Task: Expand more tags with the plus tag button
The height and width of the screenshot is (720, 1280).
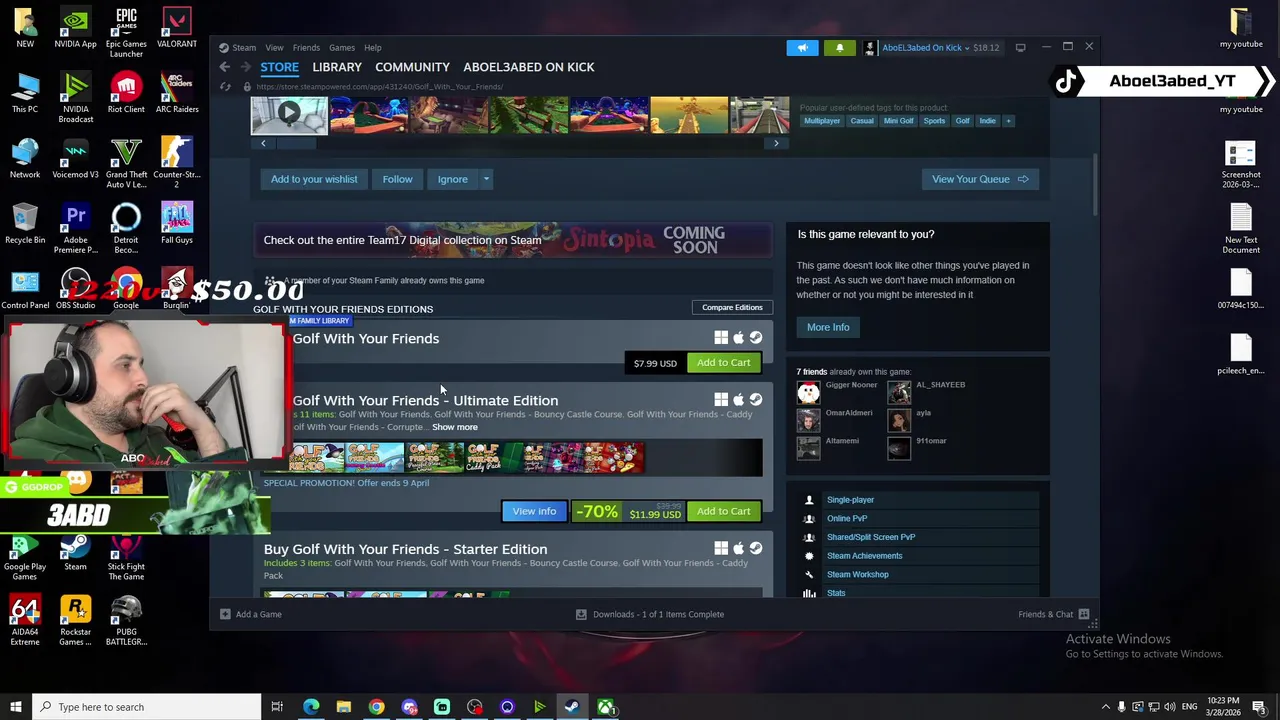Action: pyautogui.click(x=1008, y=121)
